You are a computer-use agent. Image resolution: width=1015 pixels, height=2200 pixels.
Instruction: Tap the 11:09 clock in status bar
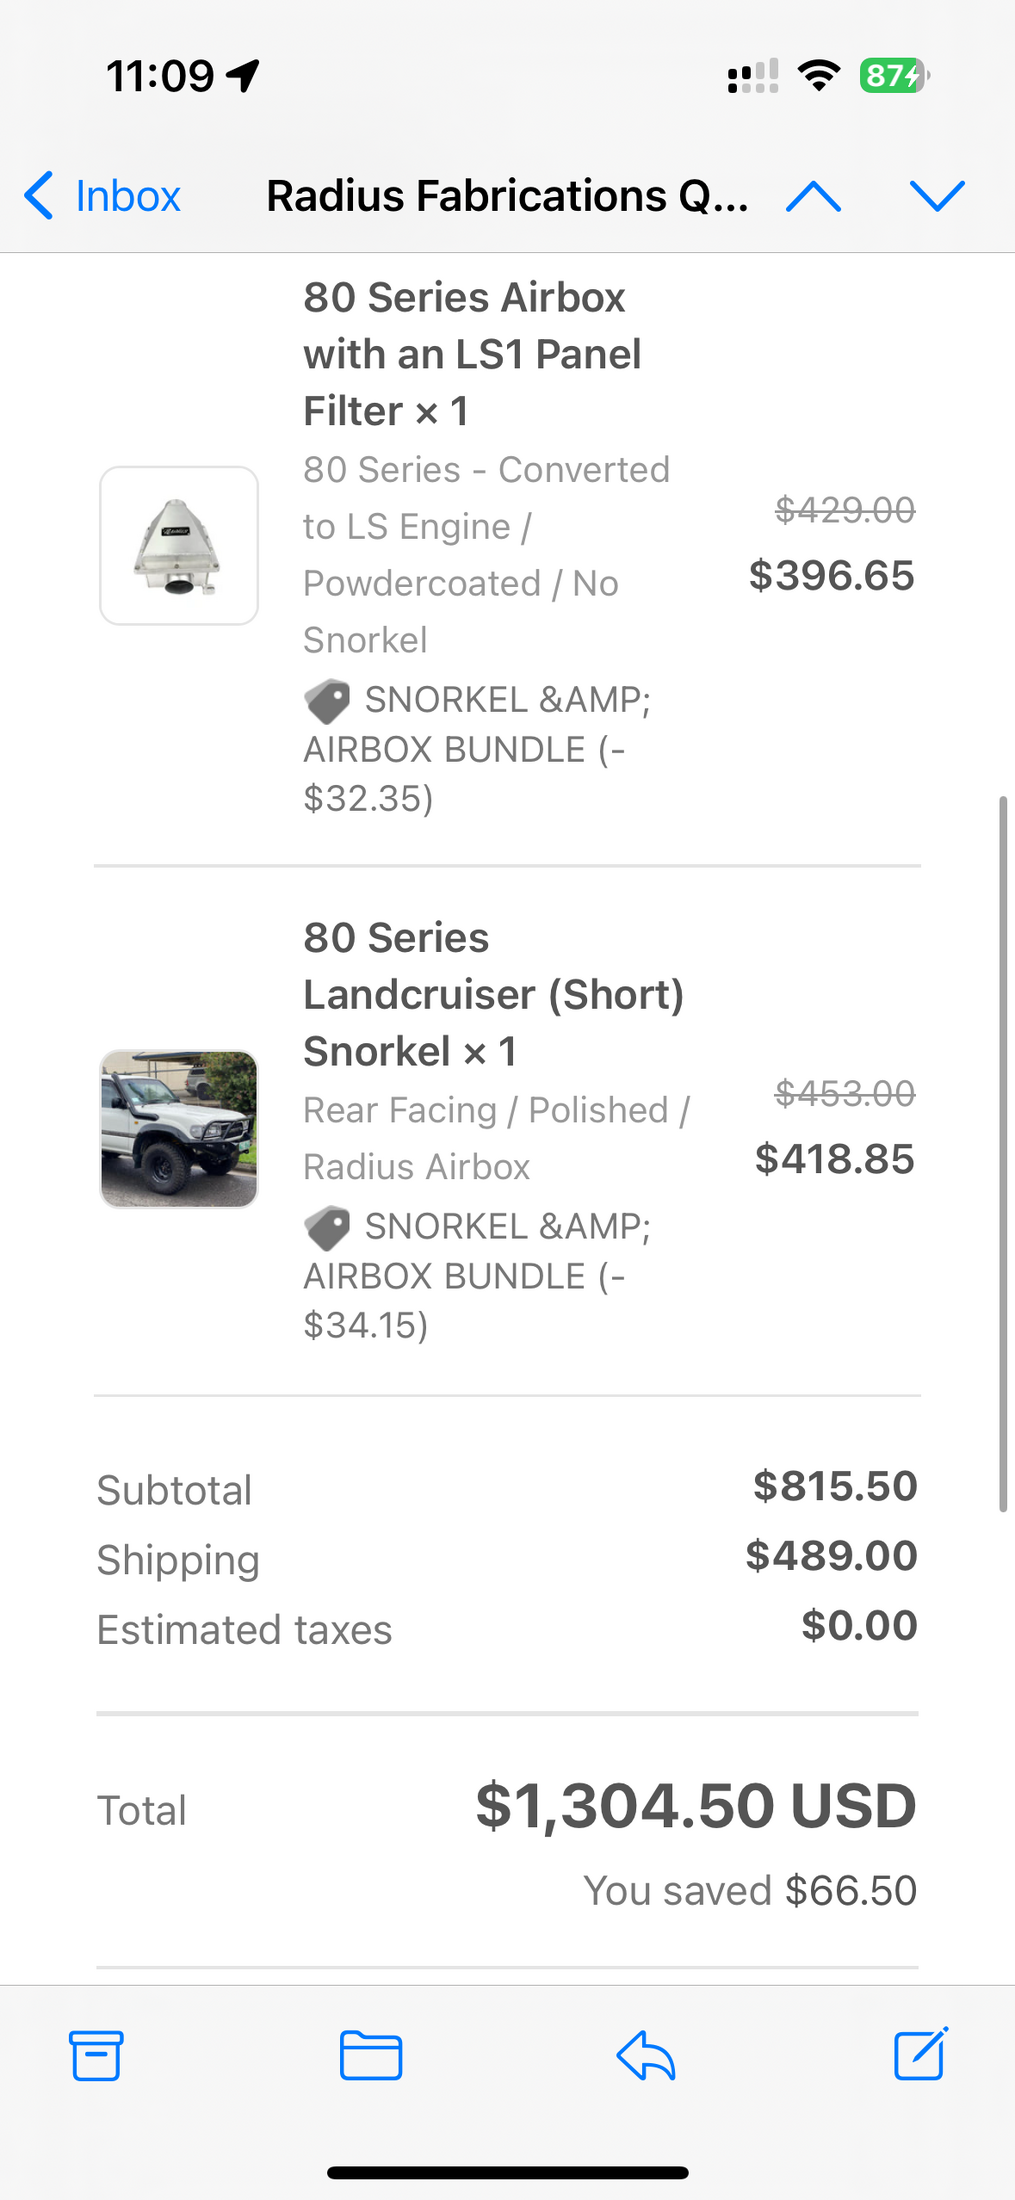[x=160, y=76]
